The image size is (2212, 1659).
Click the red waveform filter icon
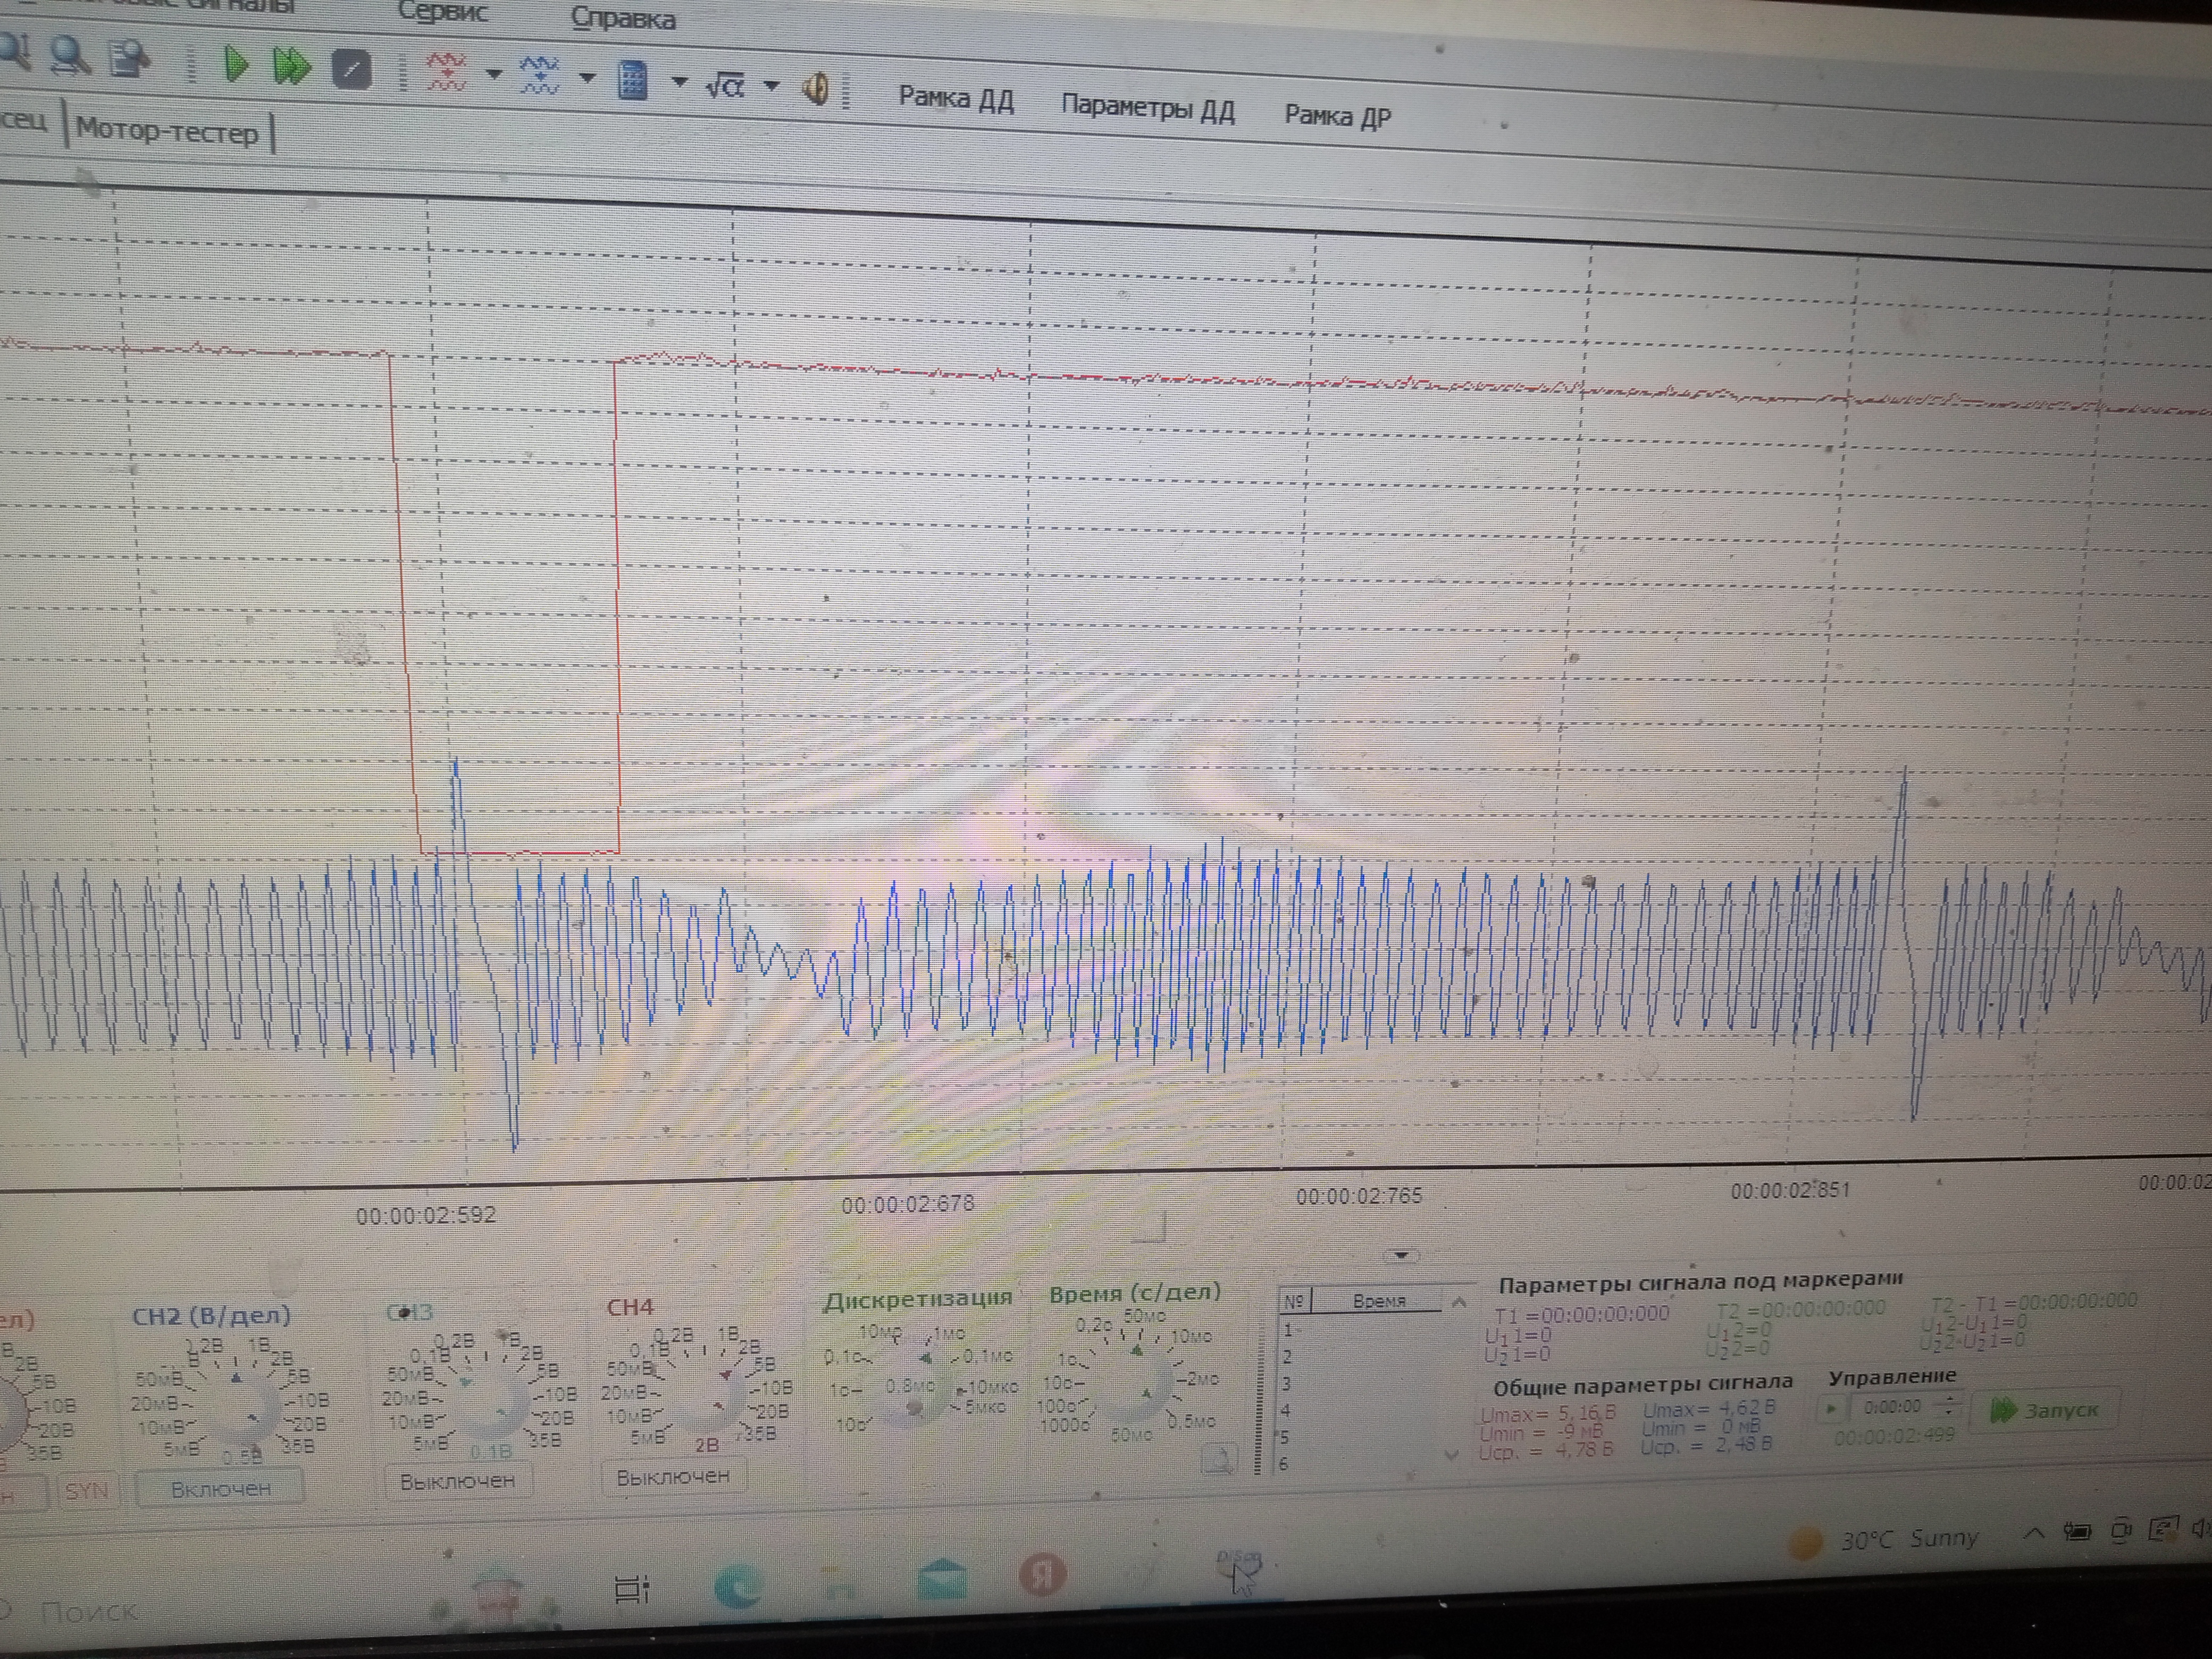pyautogui.click(x=446, y=73)
